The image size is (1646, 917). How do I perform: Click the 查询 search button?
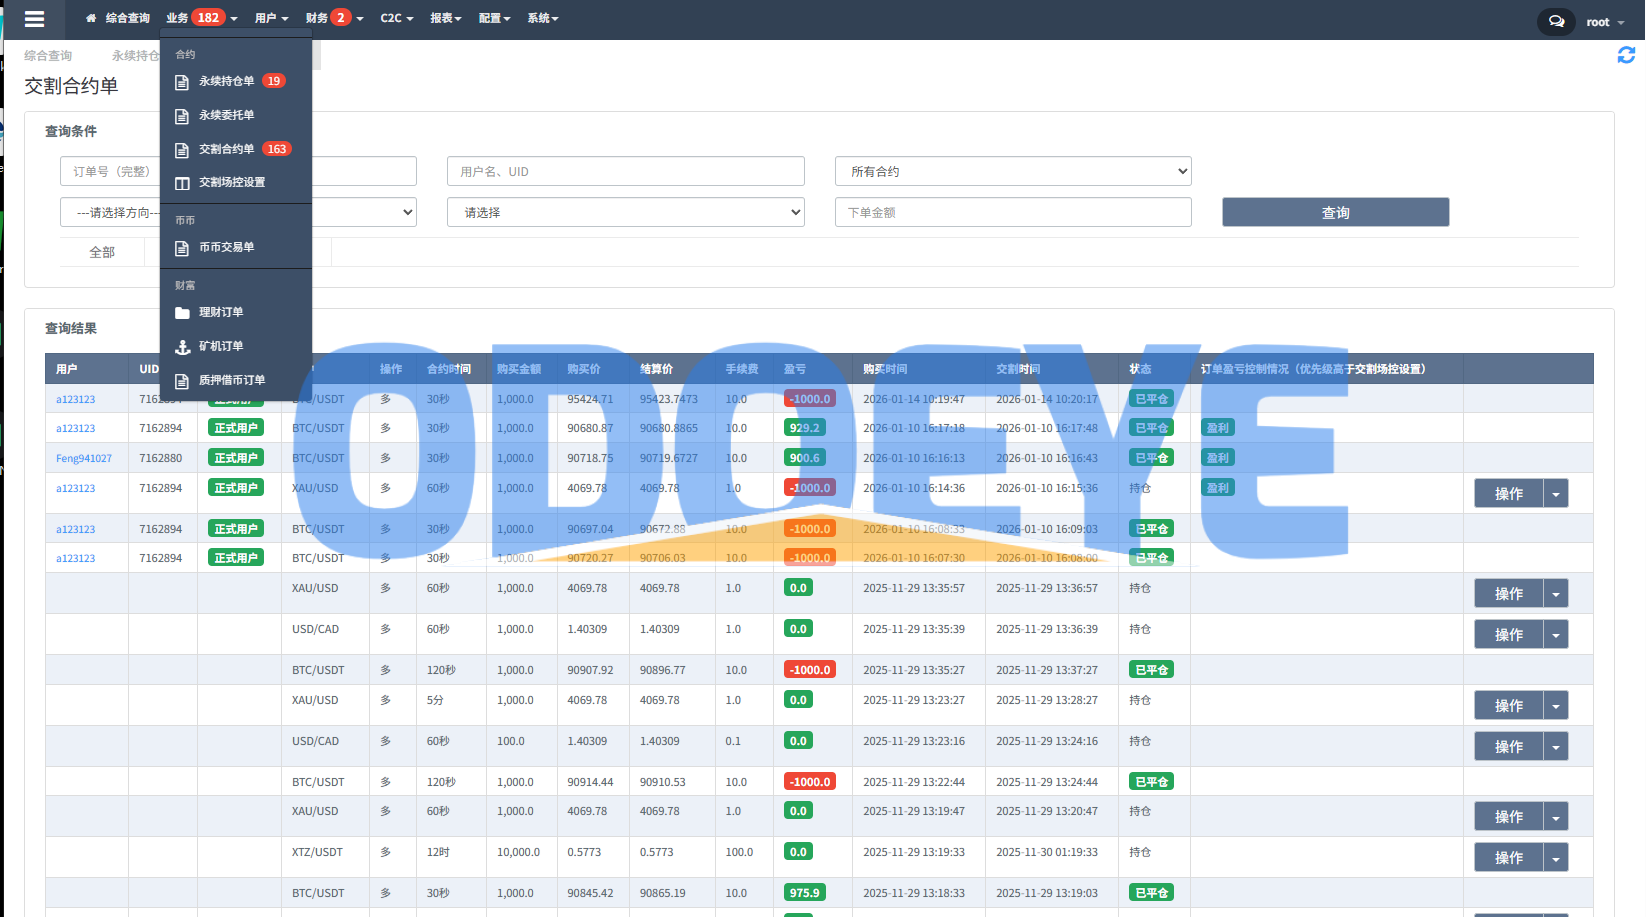point(1334,212)
